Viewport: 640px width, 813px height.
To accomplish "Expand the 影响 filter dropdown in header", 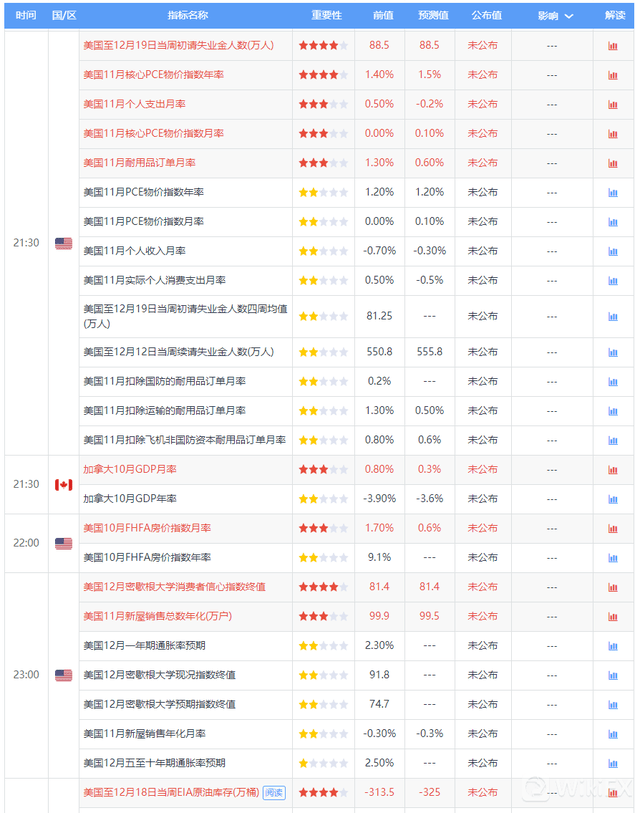I will pyautogui.click(x=555, y=16).
